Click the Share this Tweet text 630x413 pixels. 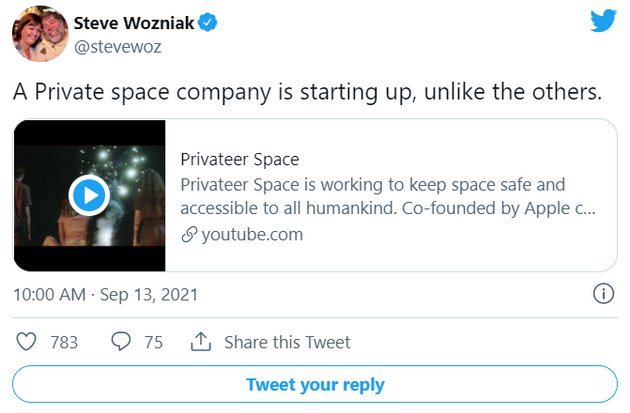pyautogui.click(x=287, y=342)
